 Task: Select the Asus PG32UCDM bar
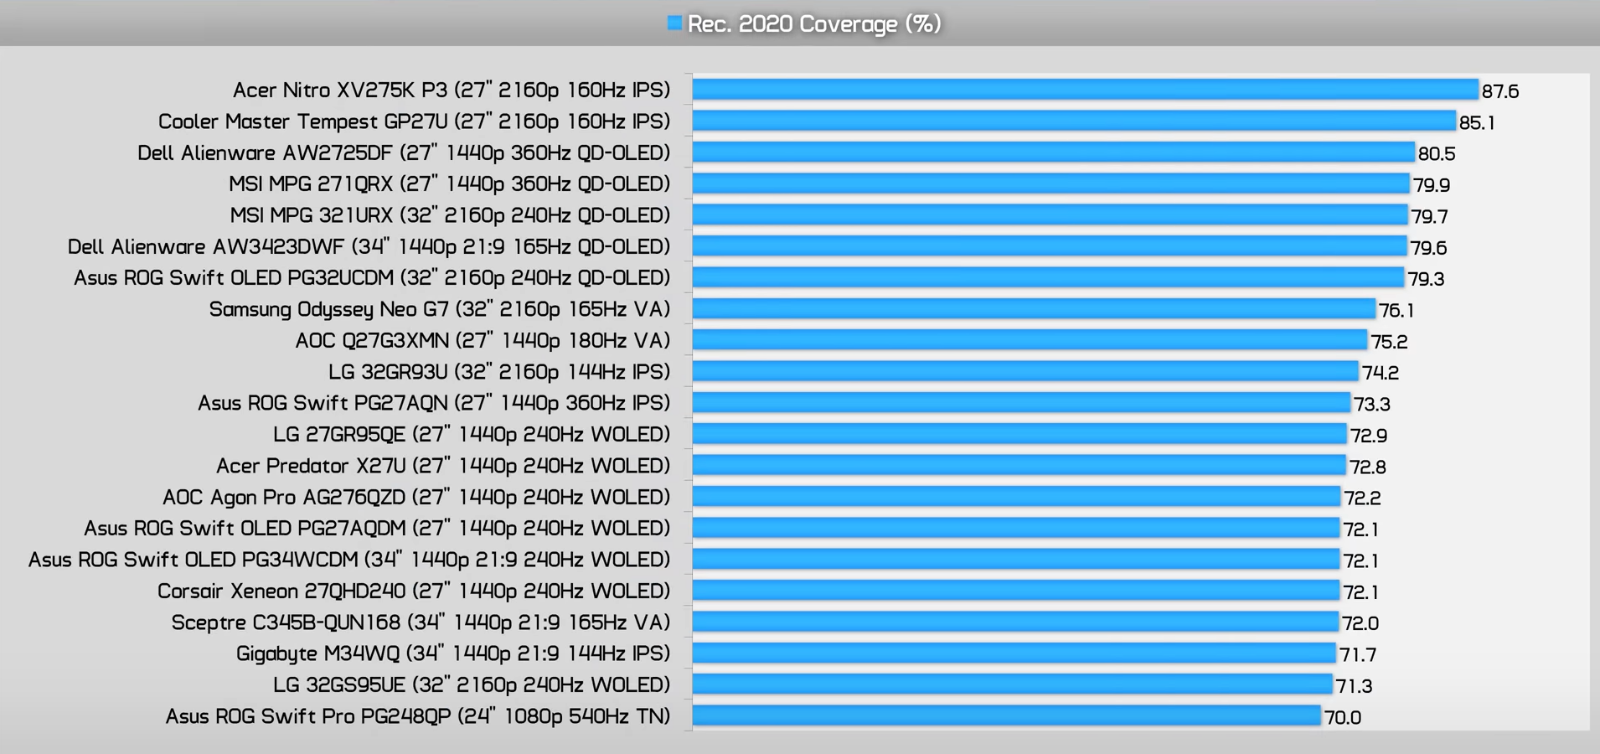coord(1048,278)
